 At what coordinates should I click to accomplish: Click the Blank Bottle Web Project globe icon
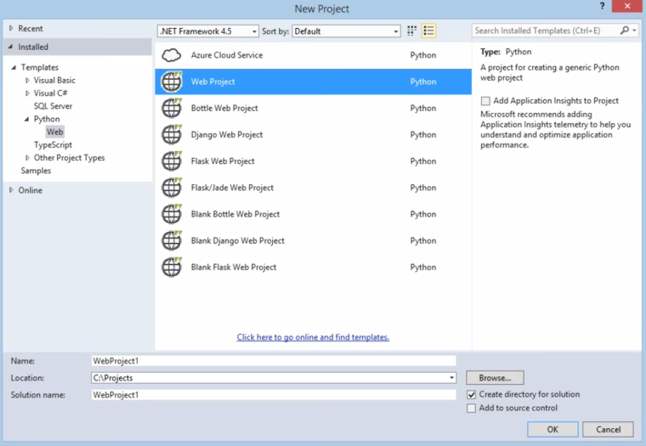point(172,214)
